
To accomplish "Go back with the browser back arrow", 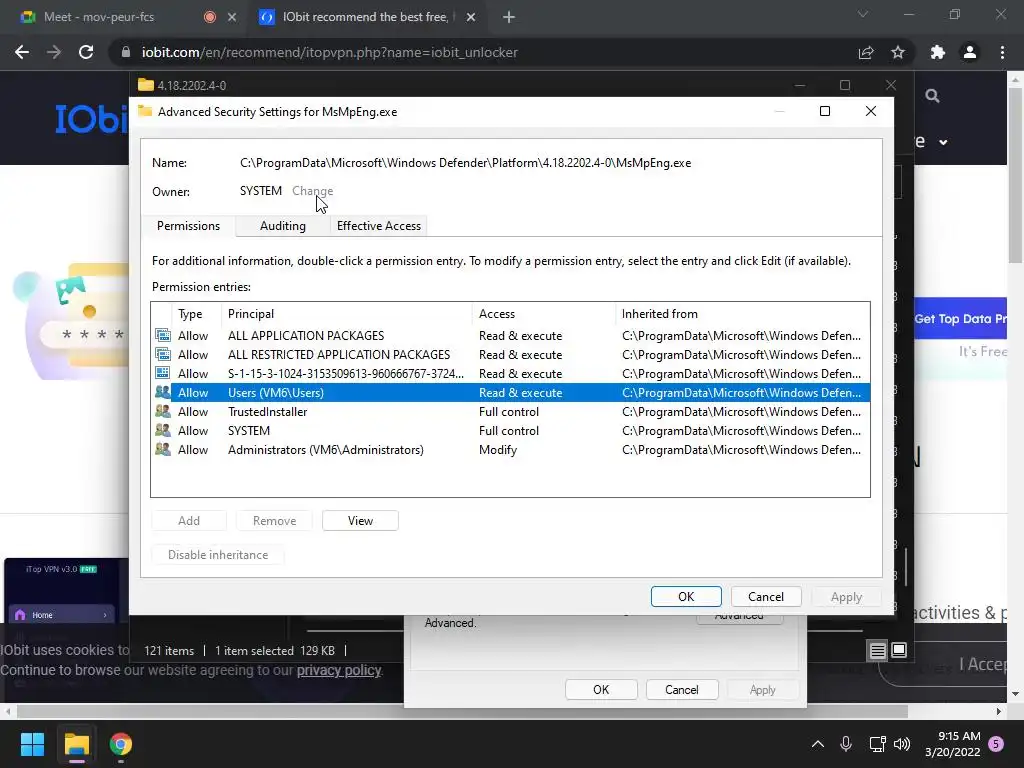I will point(22,52).
